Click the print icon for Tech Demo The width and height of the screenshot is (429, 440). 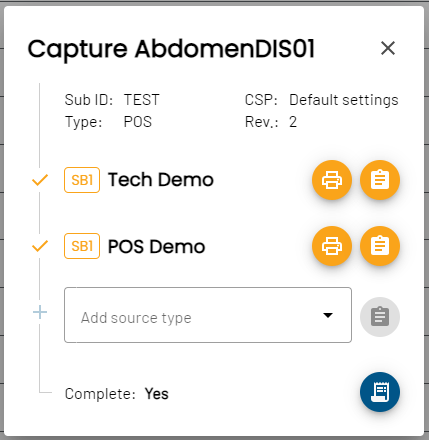pos(332,180)
